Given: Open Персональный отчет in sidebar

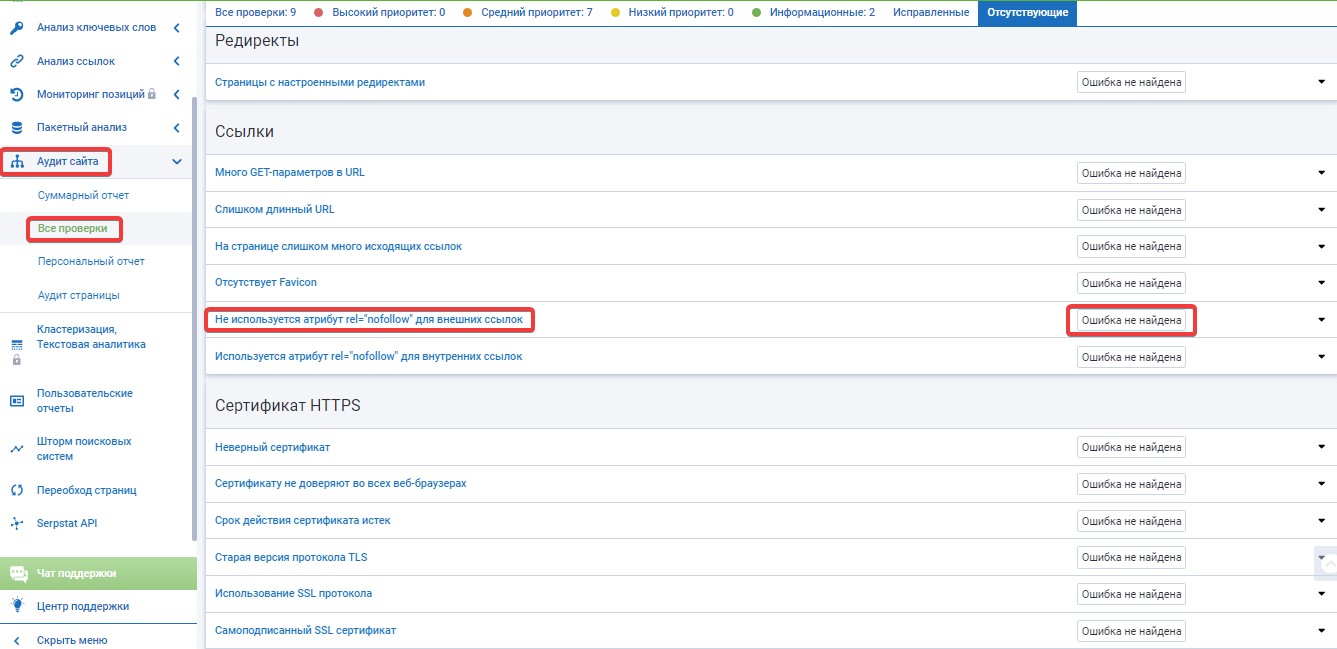Looking at the screenshot, I should tap(91, 262).
